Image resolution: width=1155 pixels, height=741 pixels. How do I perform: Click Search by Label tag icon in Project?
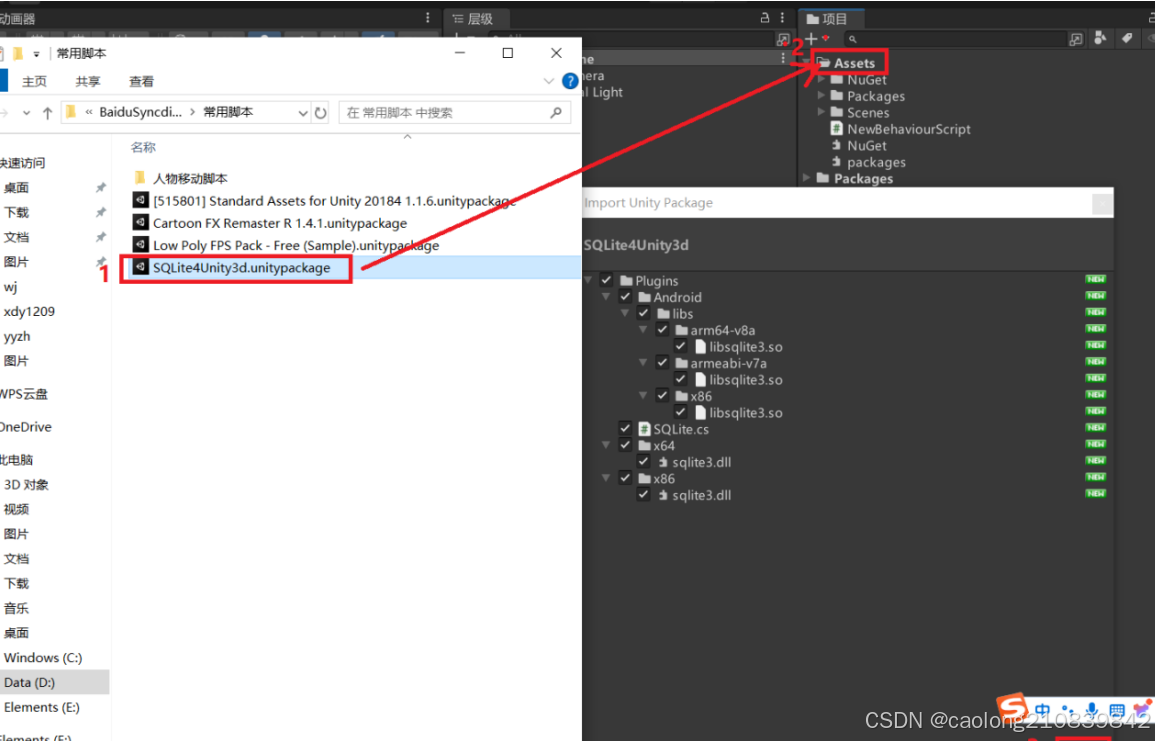pos(1127,38)
